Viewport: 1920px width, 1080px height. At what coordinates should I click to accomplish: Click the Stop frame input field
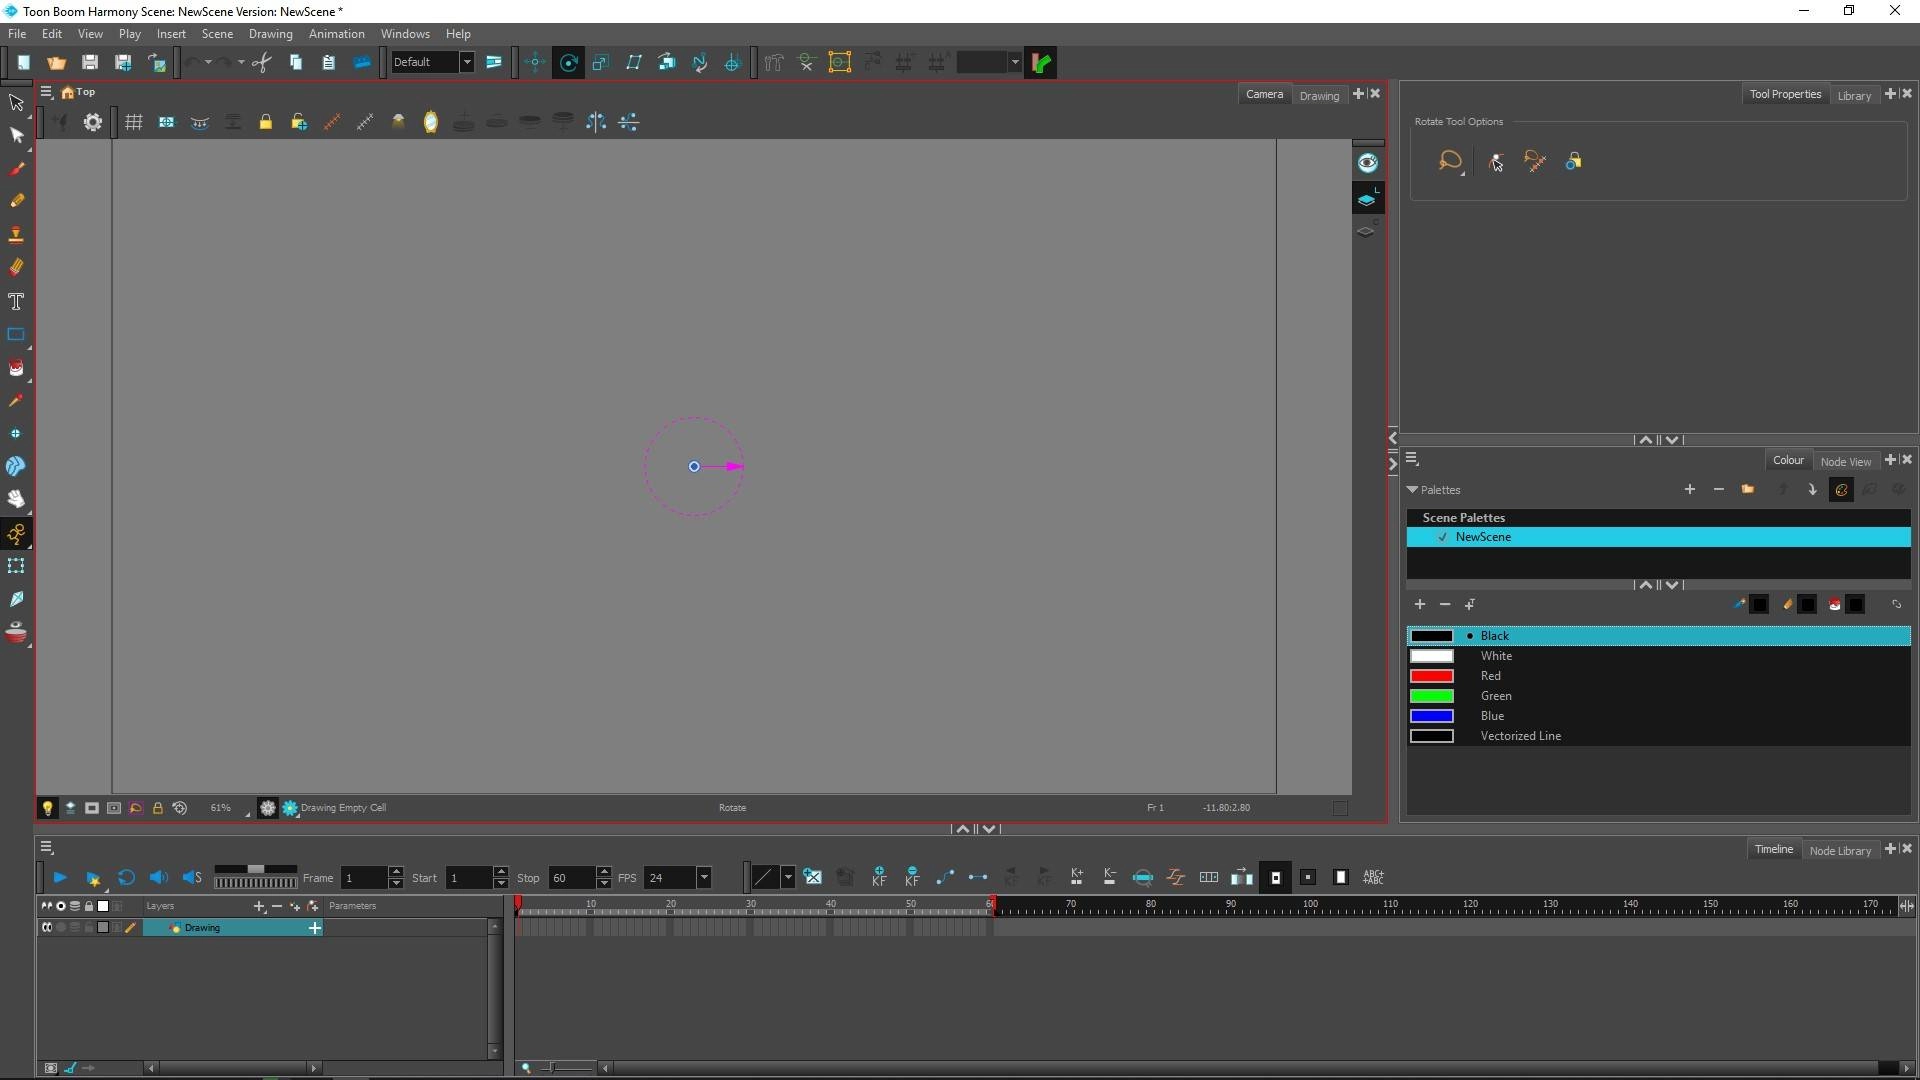point(571,877)
